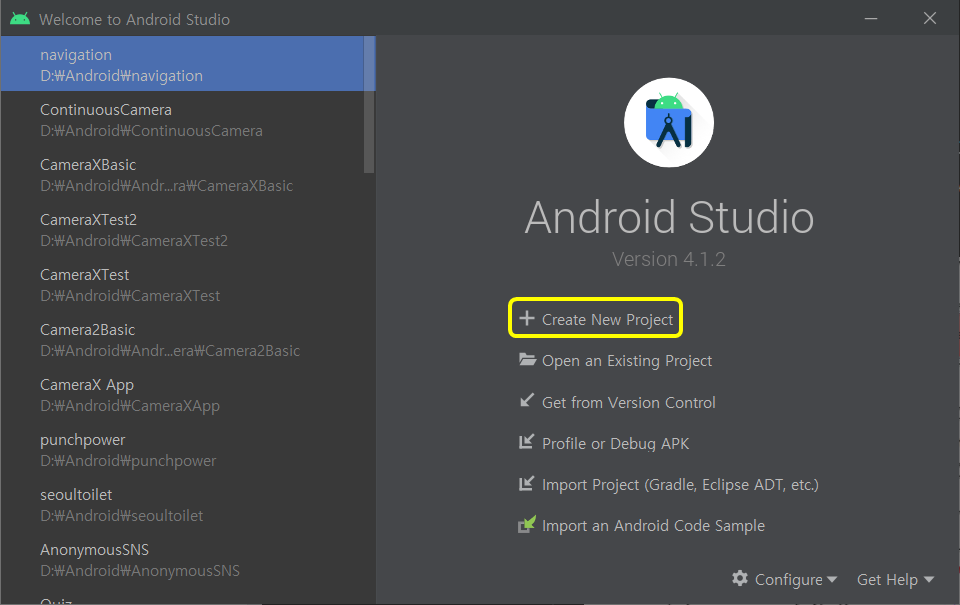Image resolution: width=960 pixels, height=605 pixels.
Task: Open the seoultoilet project
Action: click(x=182, y=505)
